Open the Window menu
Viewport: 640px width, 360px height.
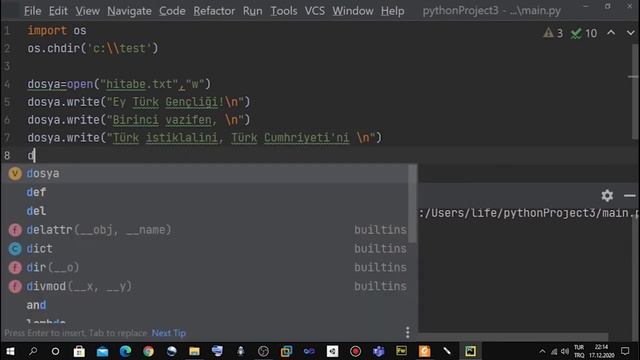352,11
